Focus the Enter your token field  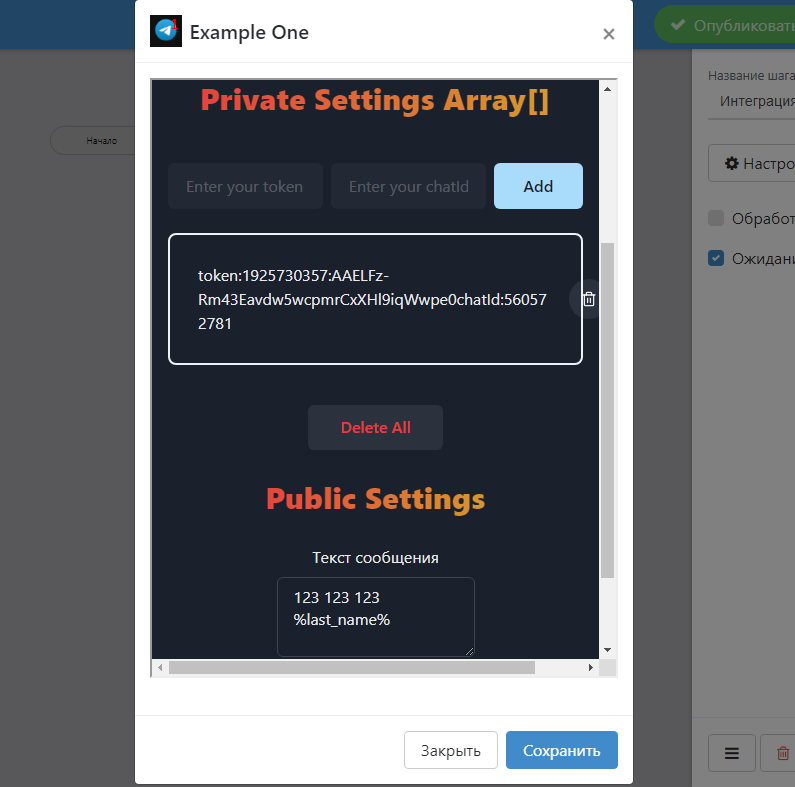click(x=245, y=186)
